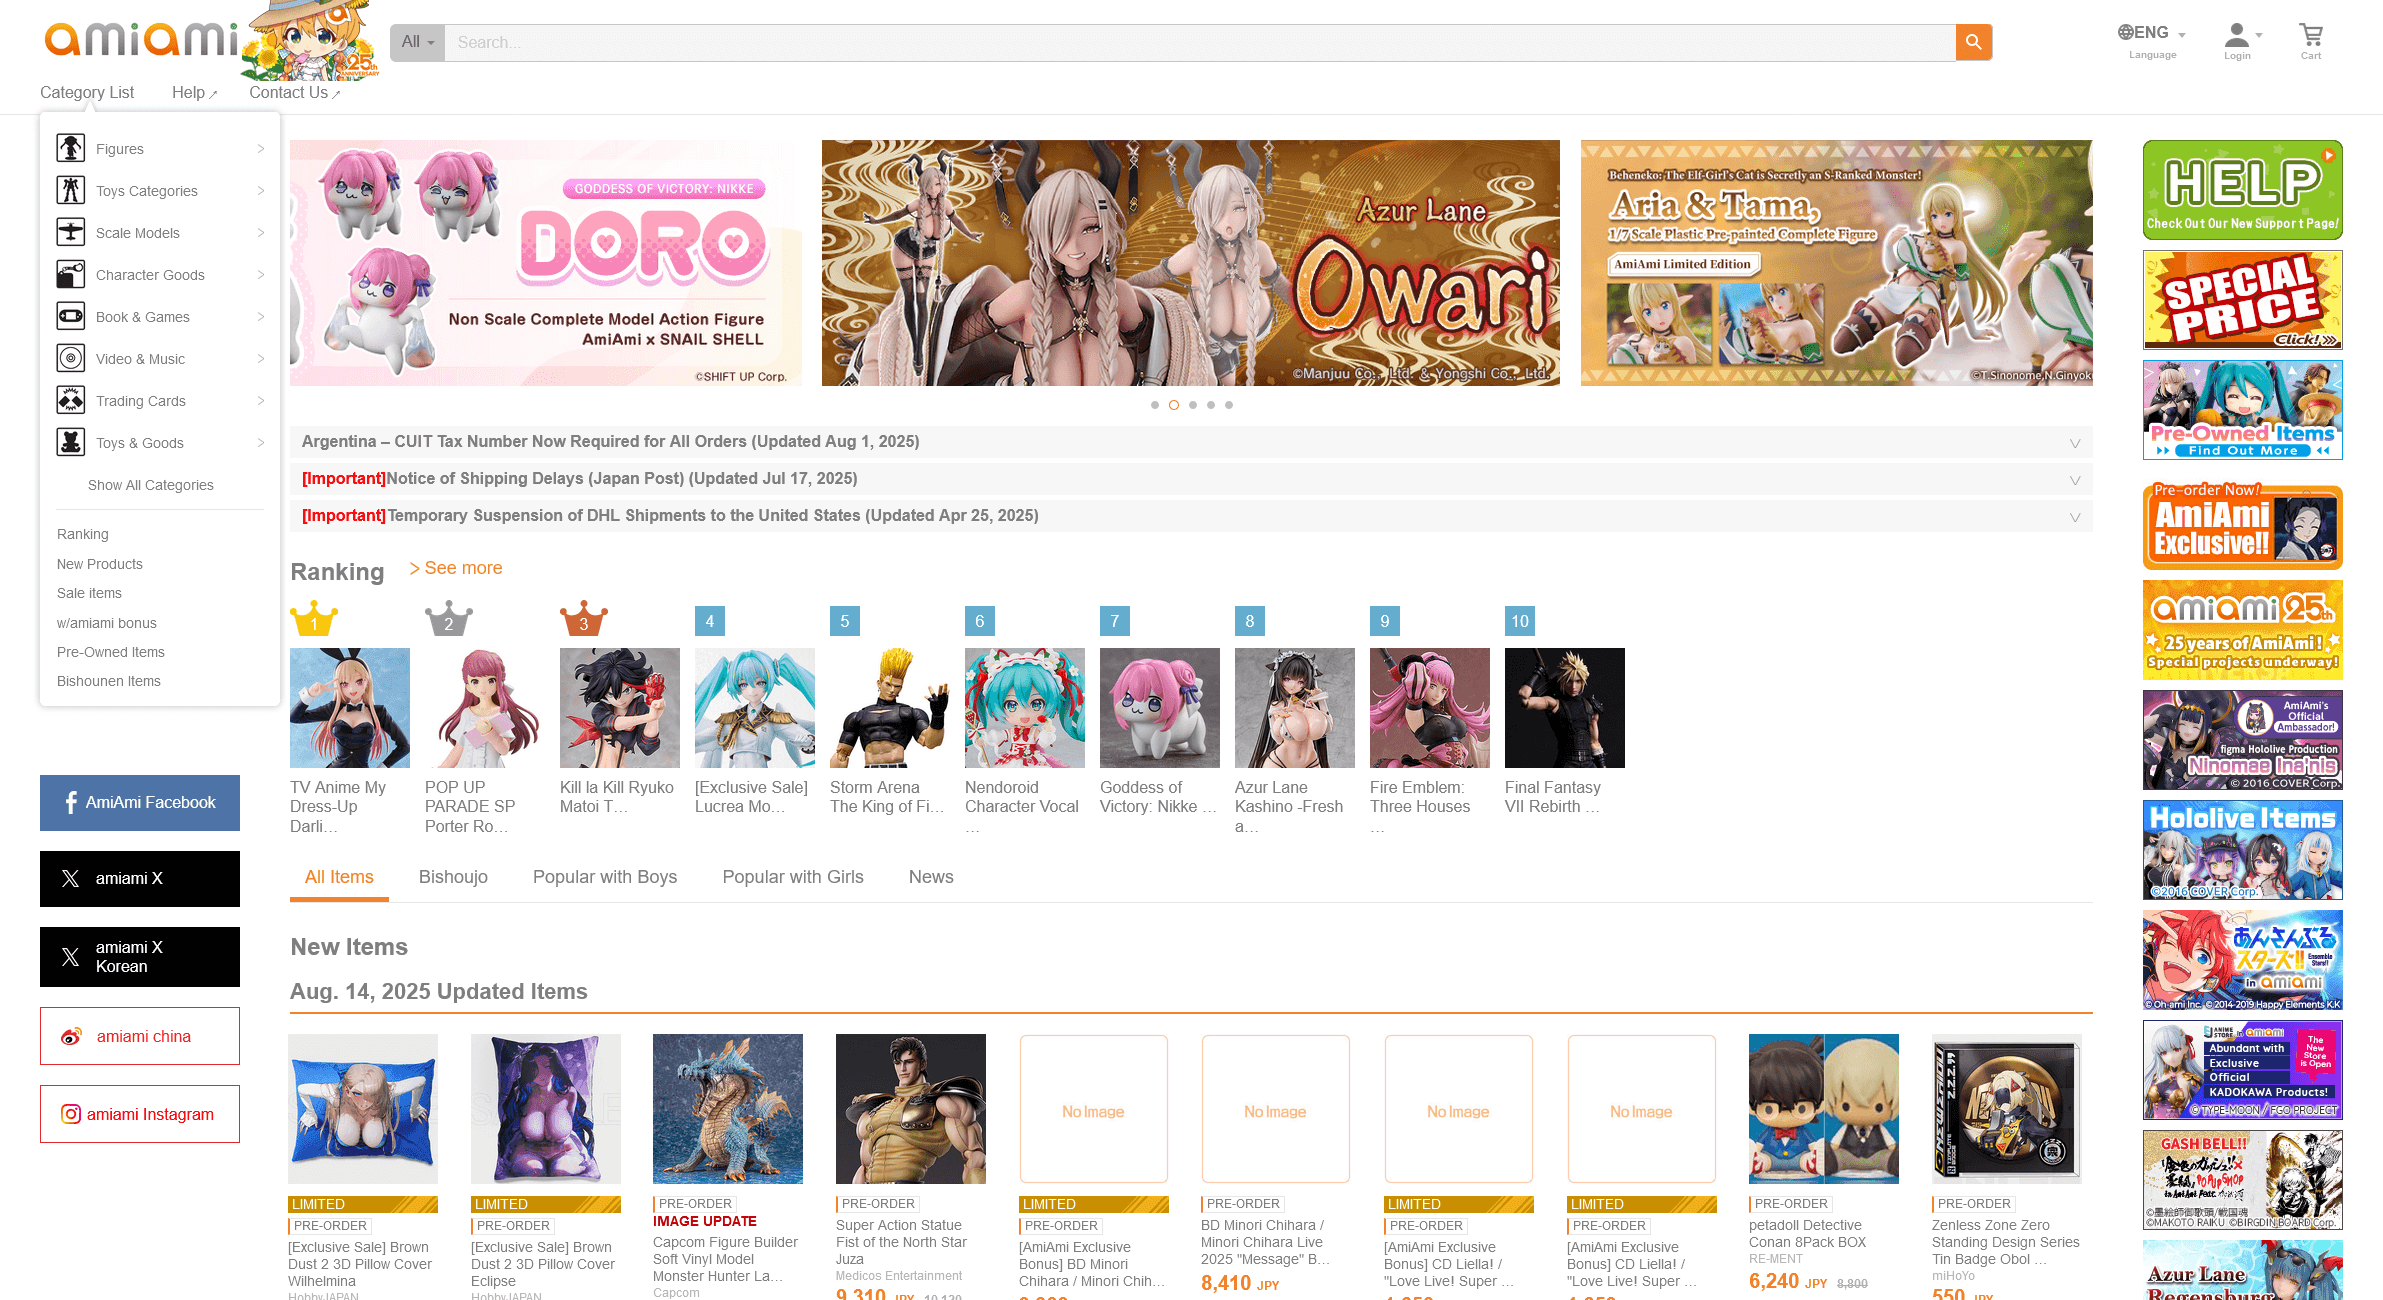Click the AmiAmi logo
This screenshot has width=2383, height=1300.
click(x=141, y=40)
